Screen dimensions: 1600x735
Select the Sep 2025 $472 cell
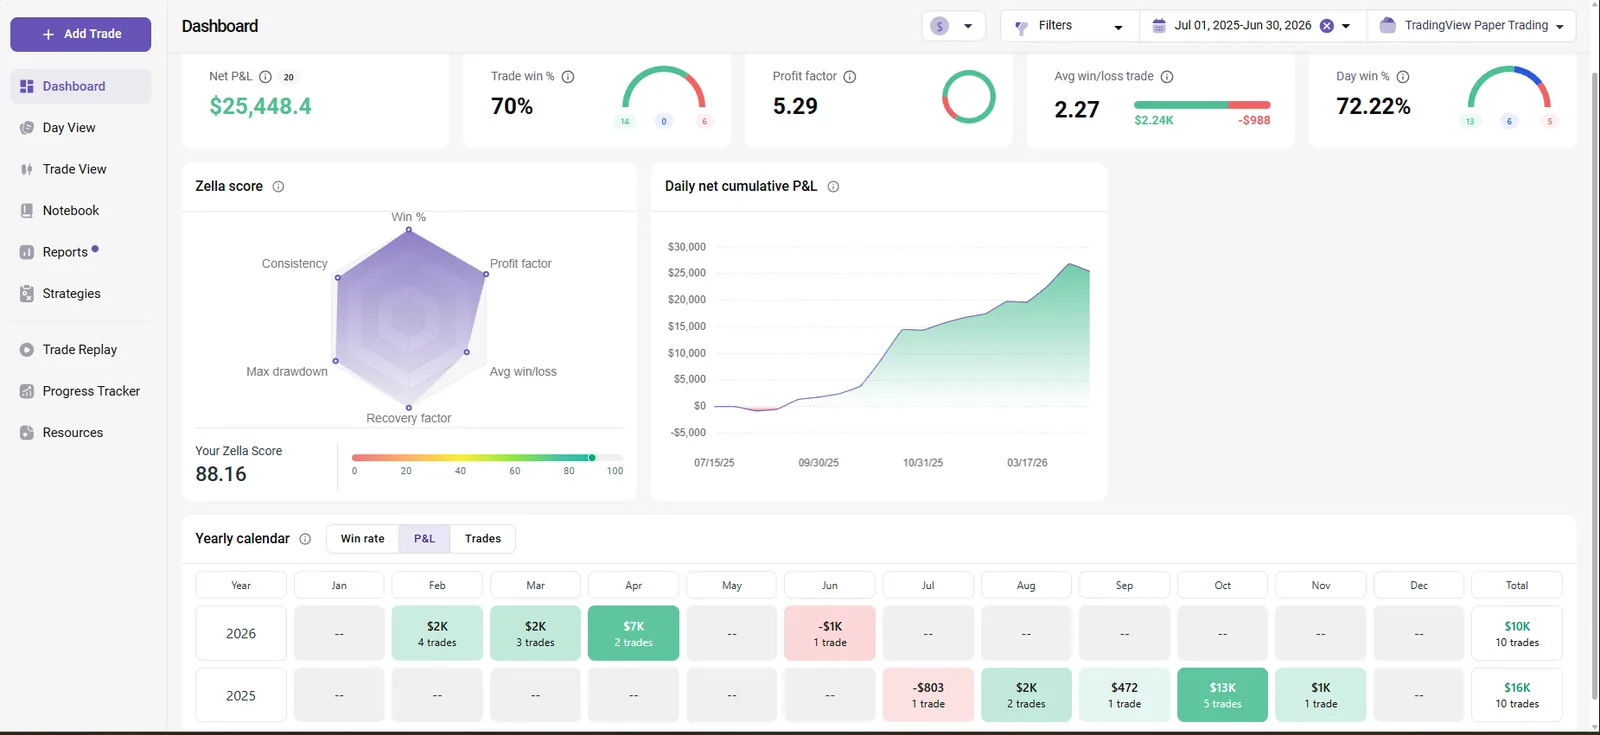(x=1125, y=695)
